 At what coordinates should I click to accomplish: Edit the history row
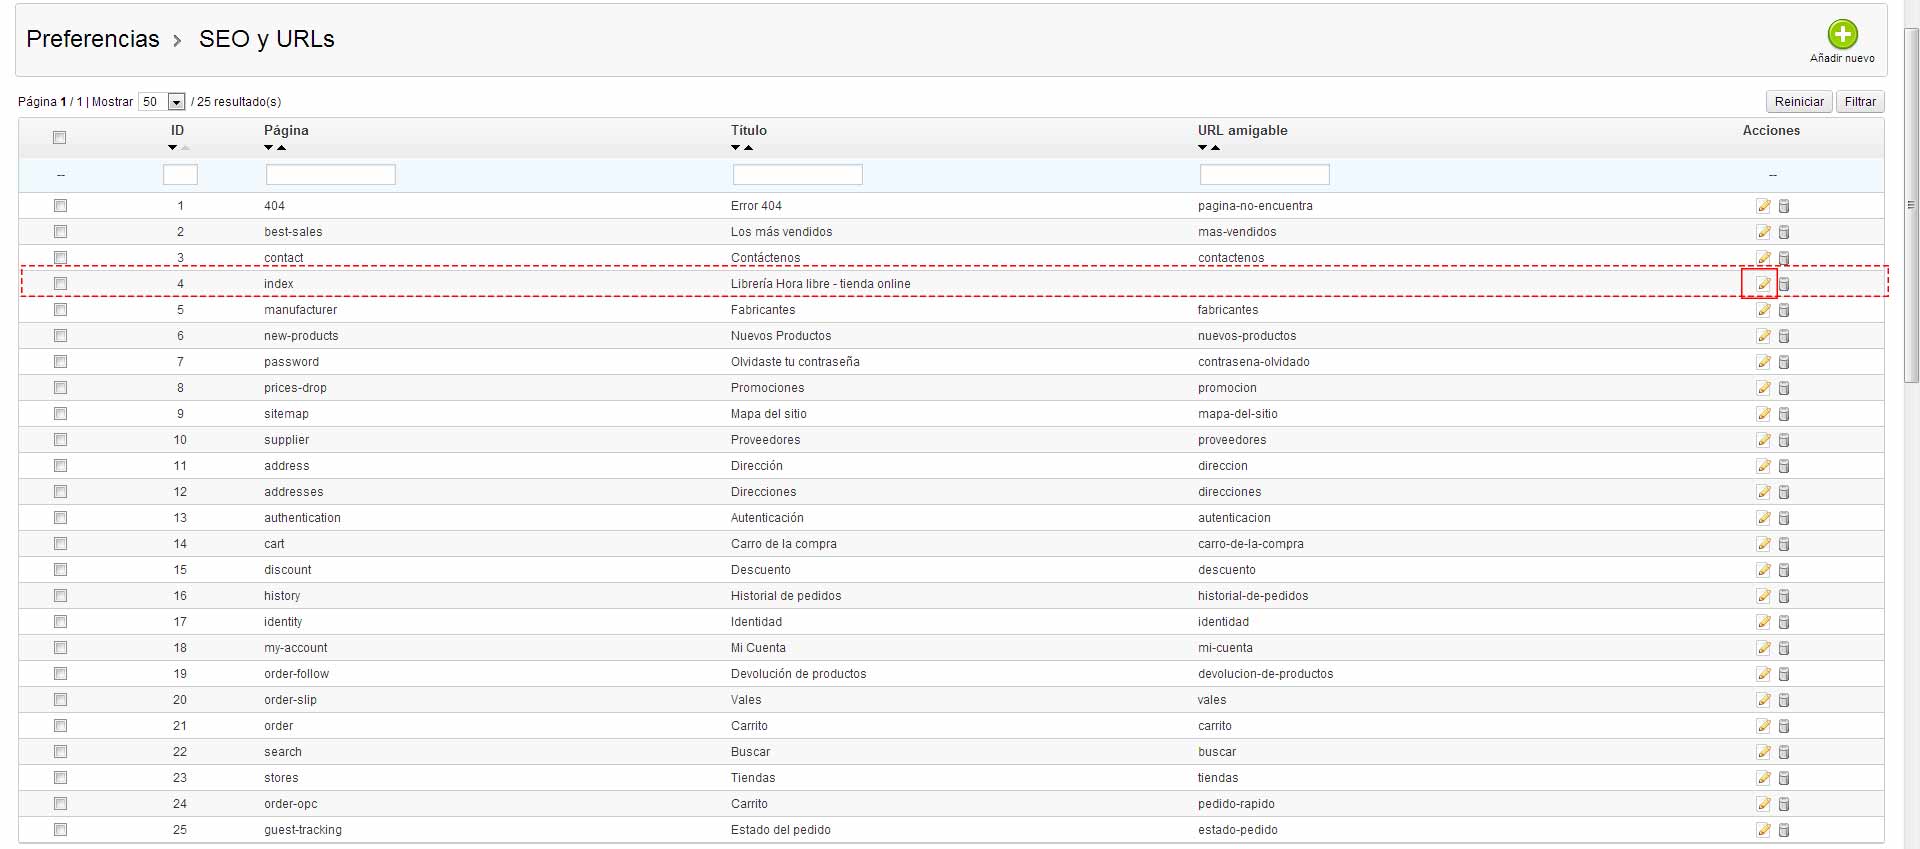pos(1763,596)
